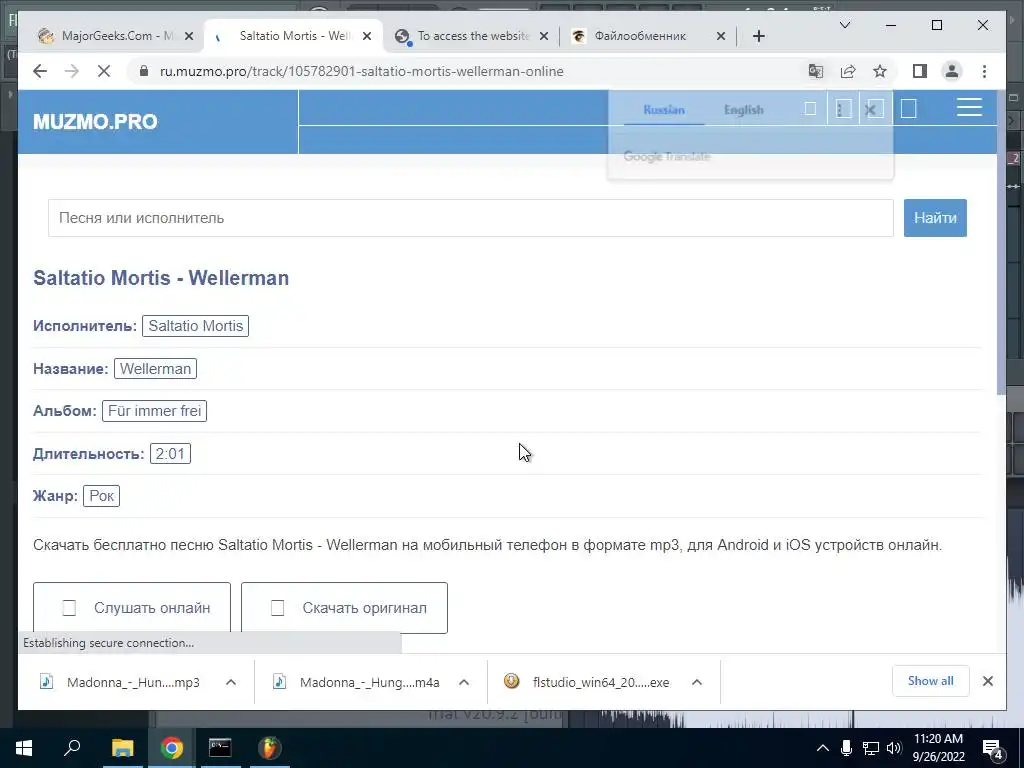1024x768 pixels.
Task: Open the volume tray icon
Action: click(893, 748)
